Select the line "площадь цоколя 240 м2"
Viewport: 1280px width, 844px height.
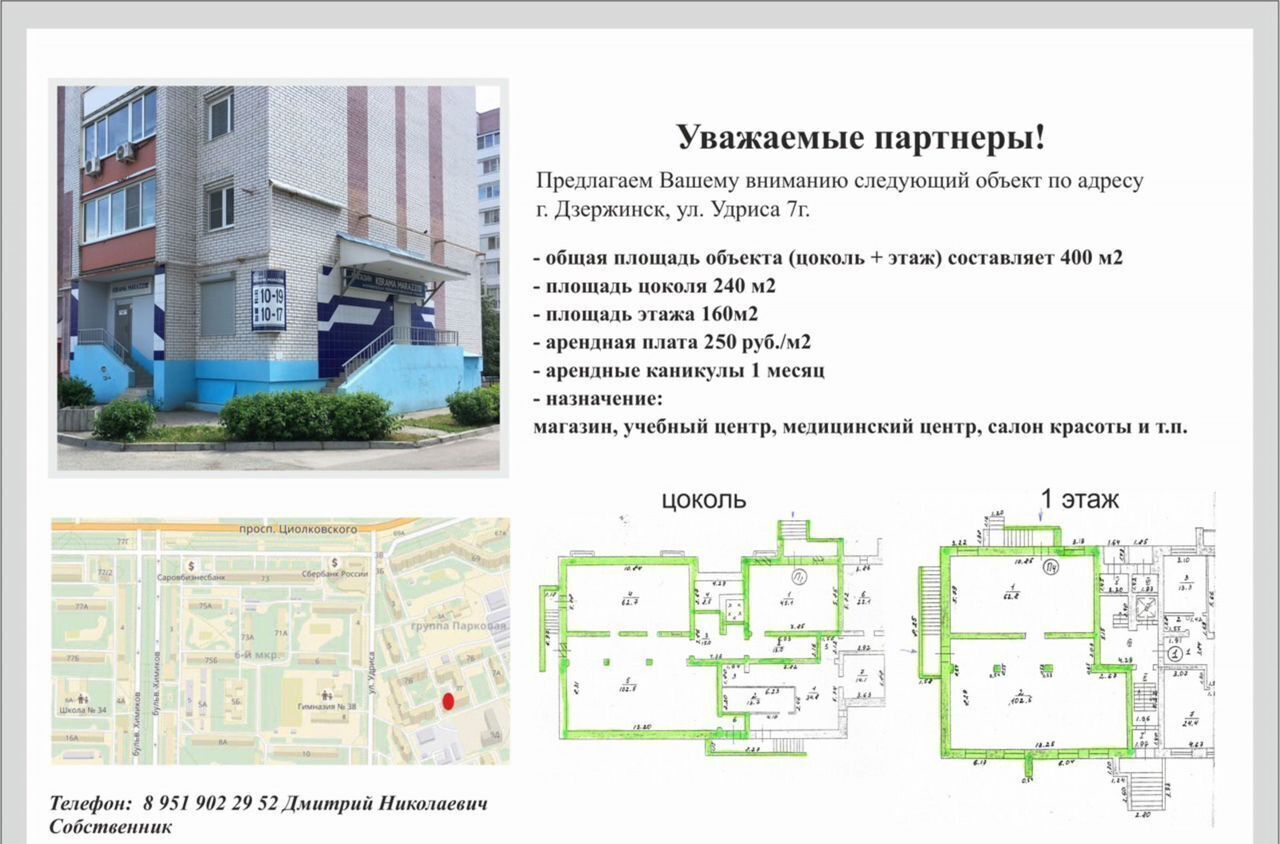[654, 286]
